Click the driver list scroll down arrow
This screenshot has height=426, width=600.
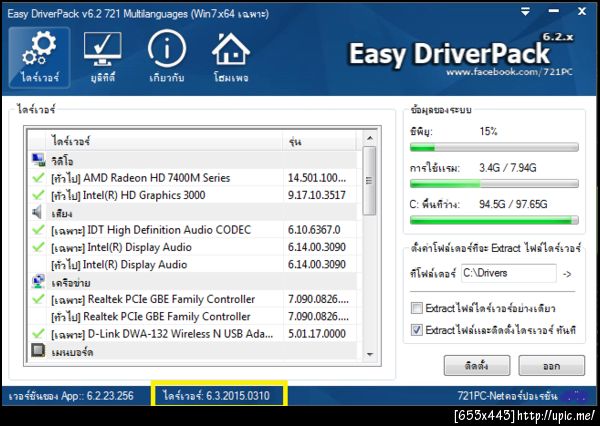point(370,354)
